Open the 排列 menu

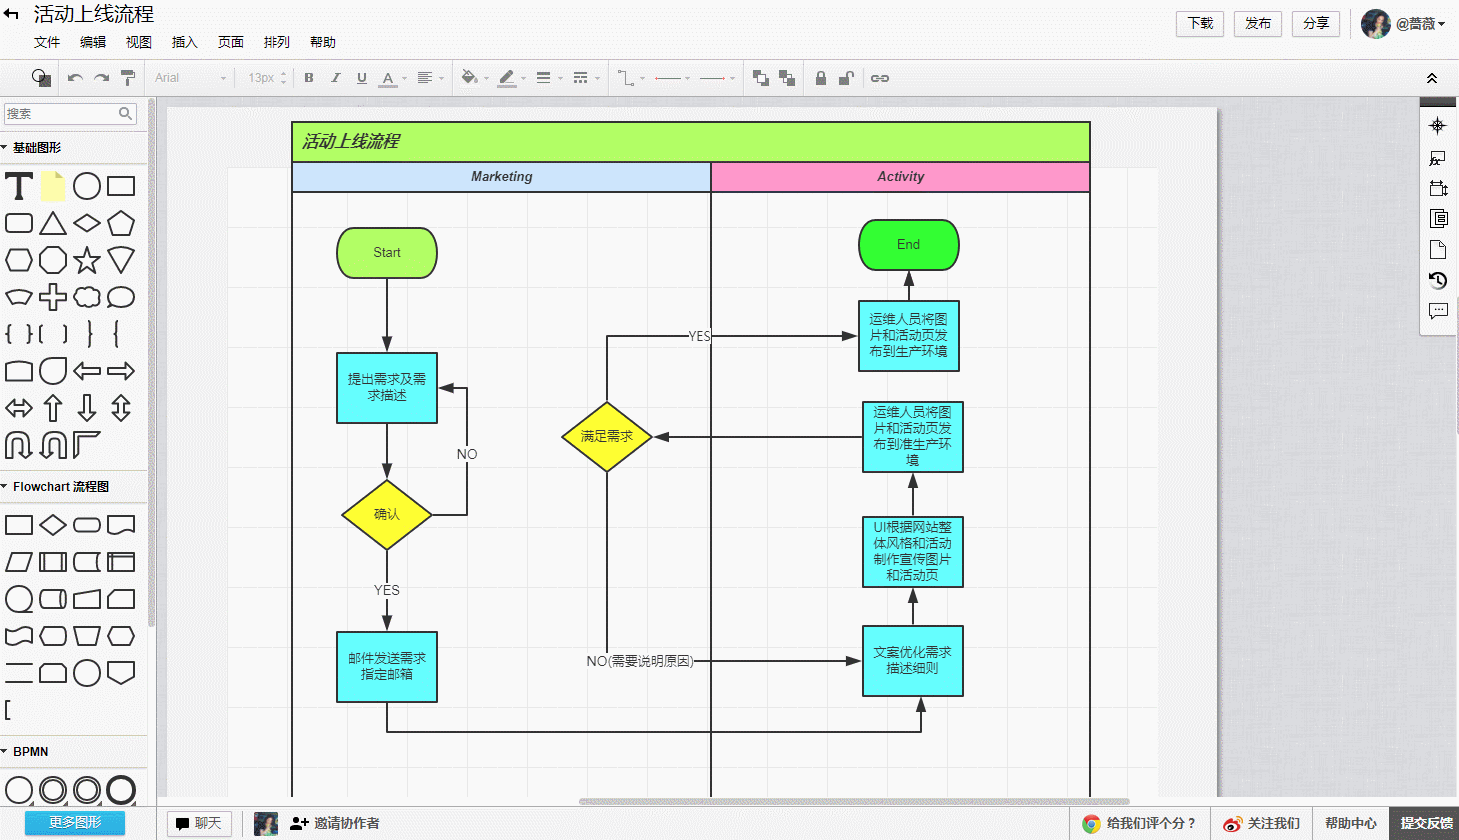[x=277, y=42]
